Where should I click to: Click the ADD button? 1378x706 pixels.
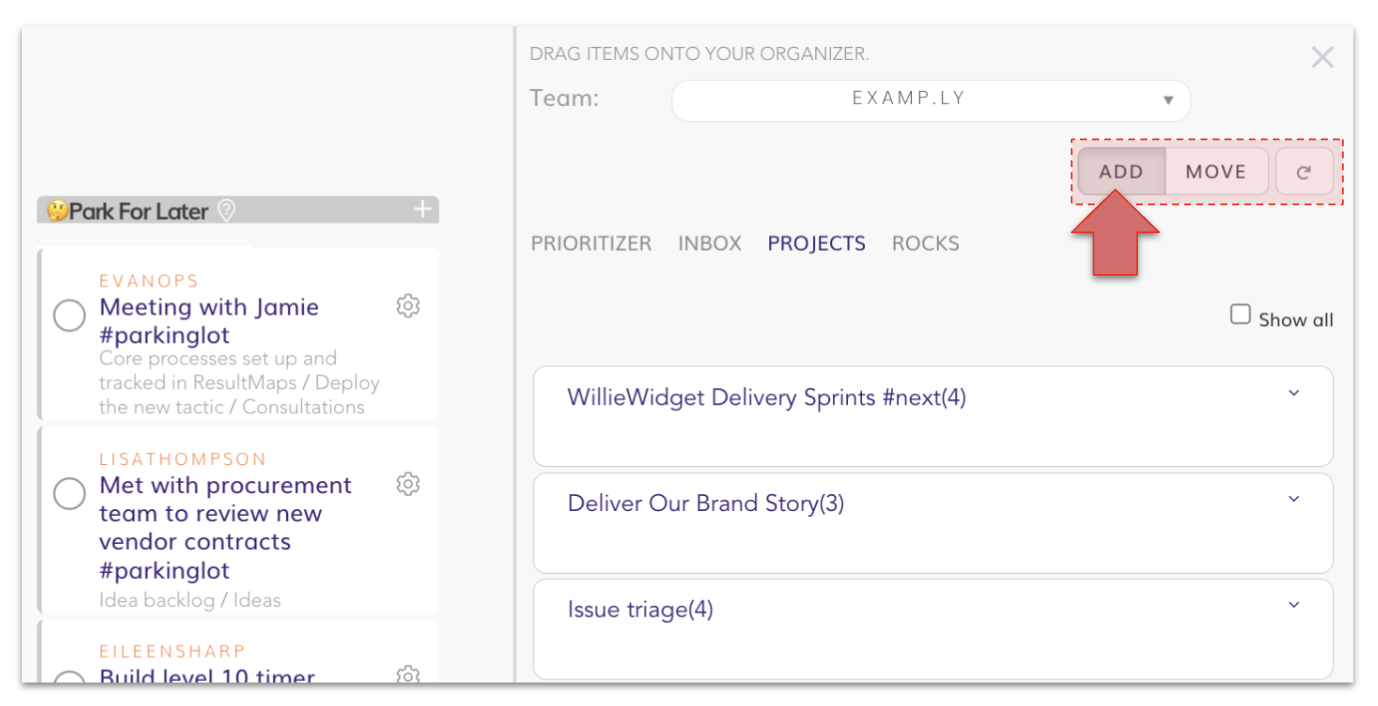1121,172
